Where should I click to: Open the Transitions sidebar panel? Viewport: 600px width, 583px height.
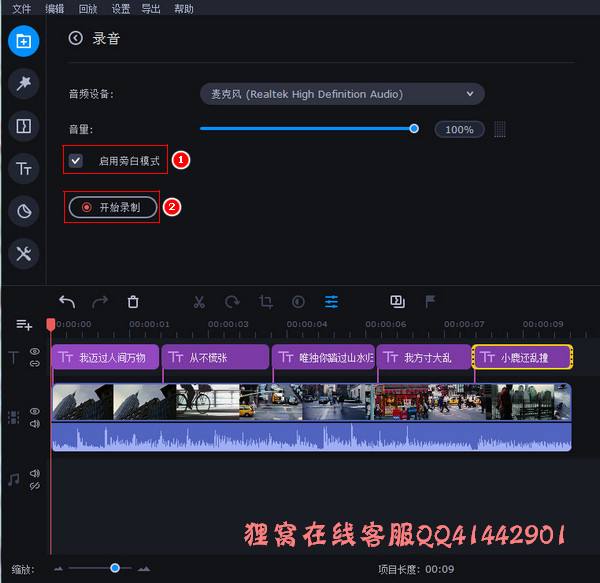pos(24,126)
